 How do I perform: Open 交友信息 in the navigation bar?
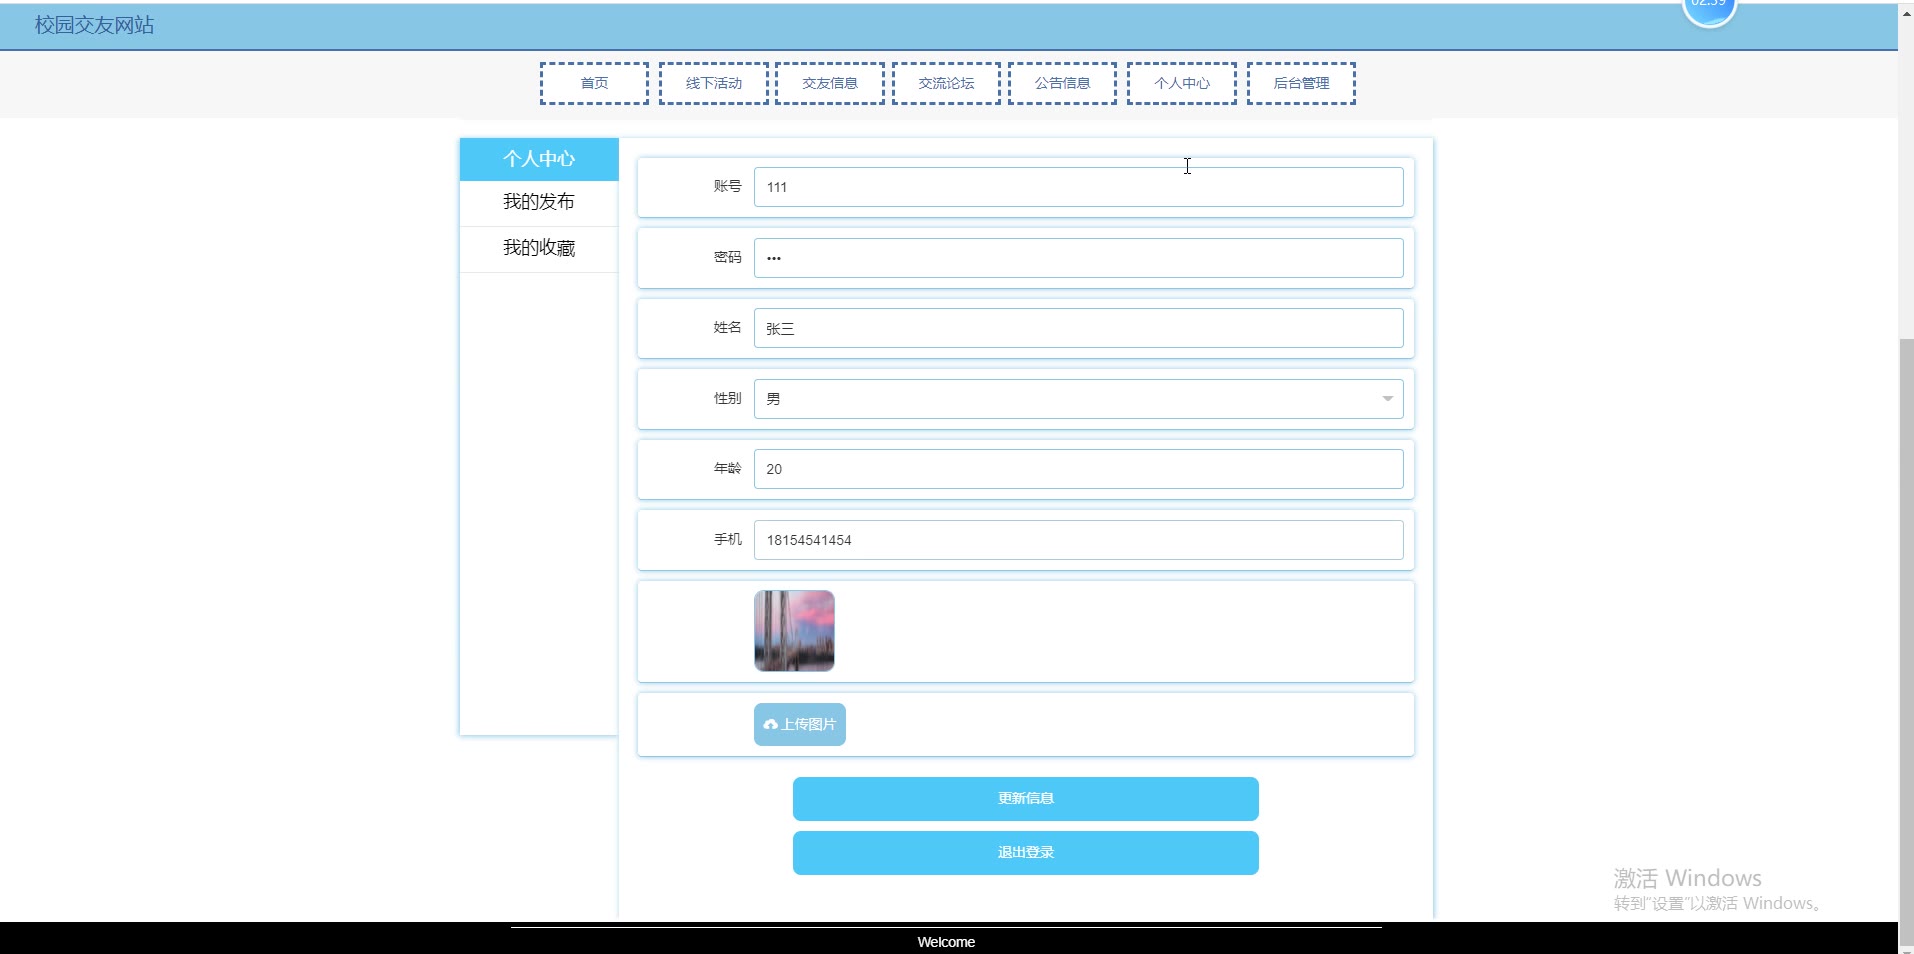pos(830,83)
